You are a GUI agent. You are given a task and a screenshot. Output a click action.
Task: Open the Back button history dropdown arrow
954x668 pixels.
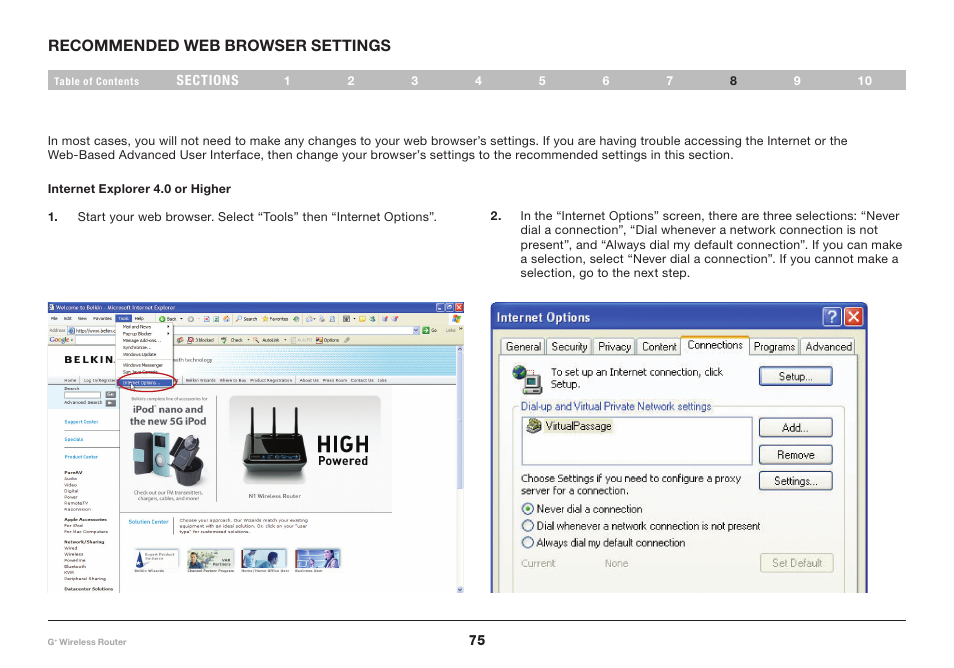pyautogui.click(x=181, y=319)
